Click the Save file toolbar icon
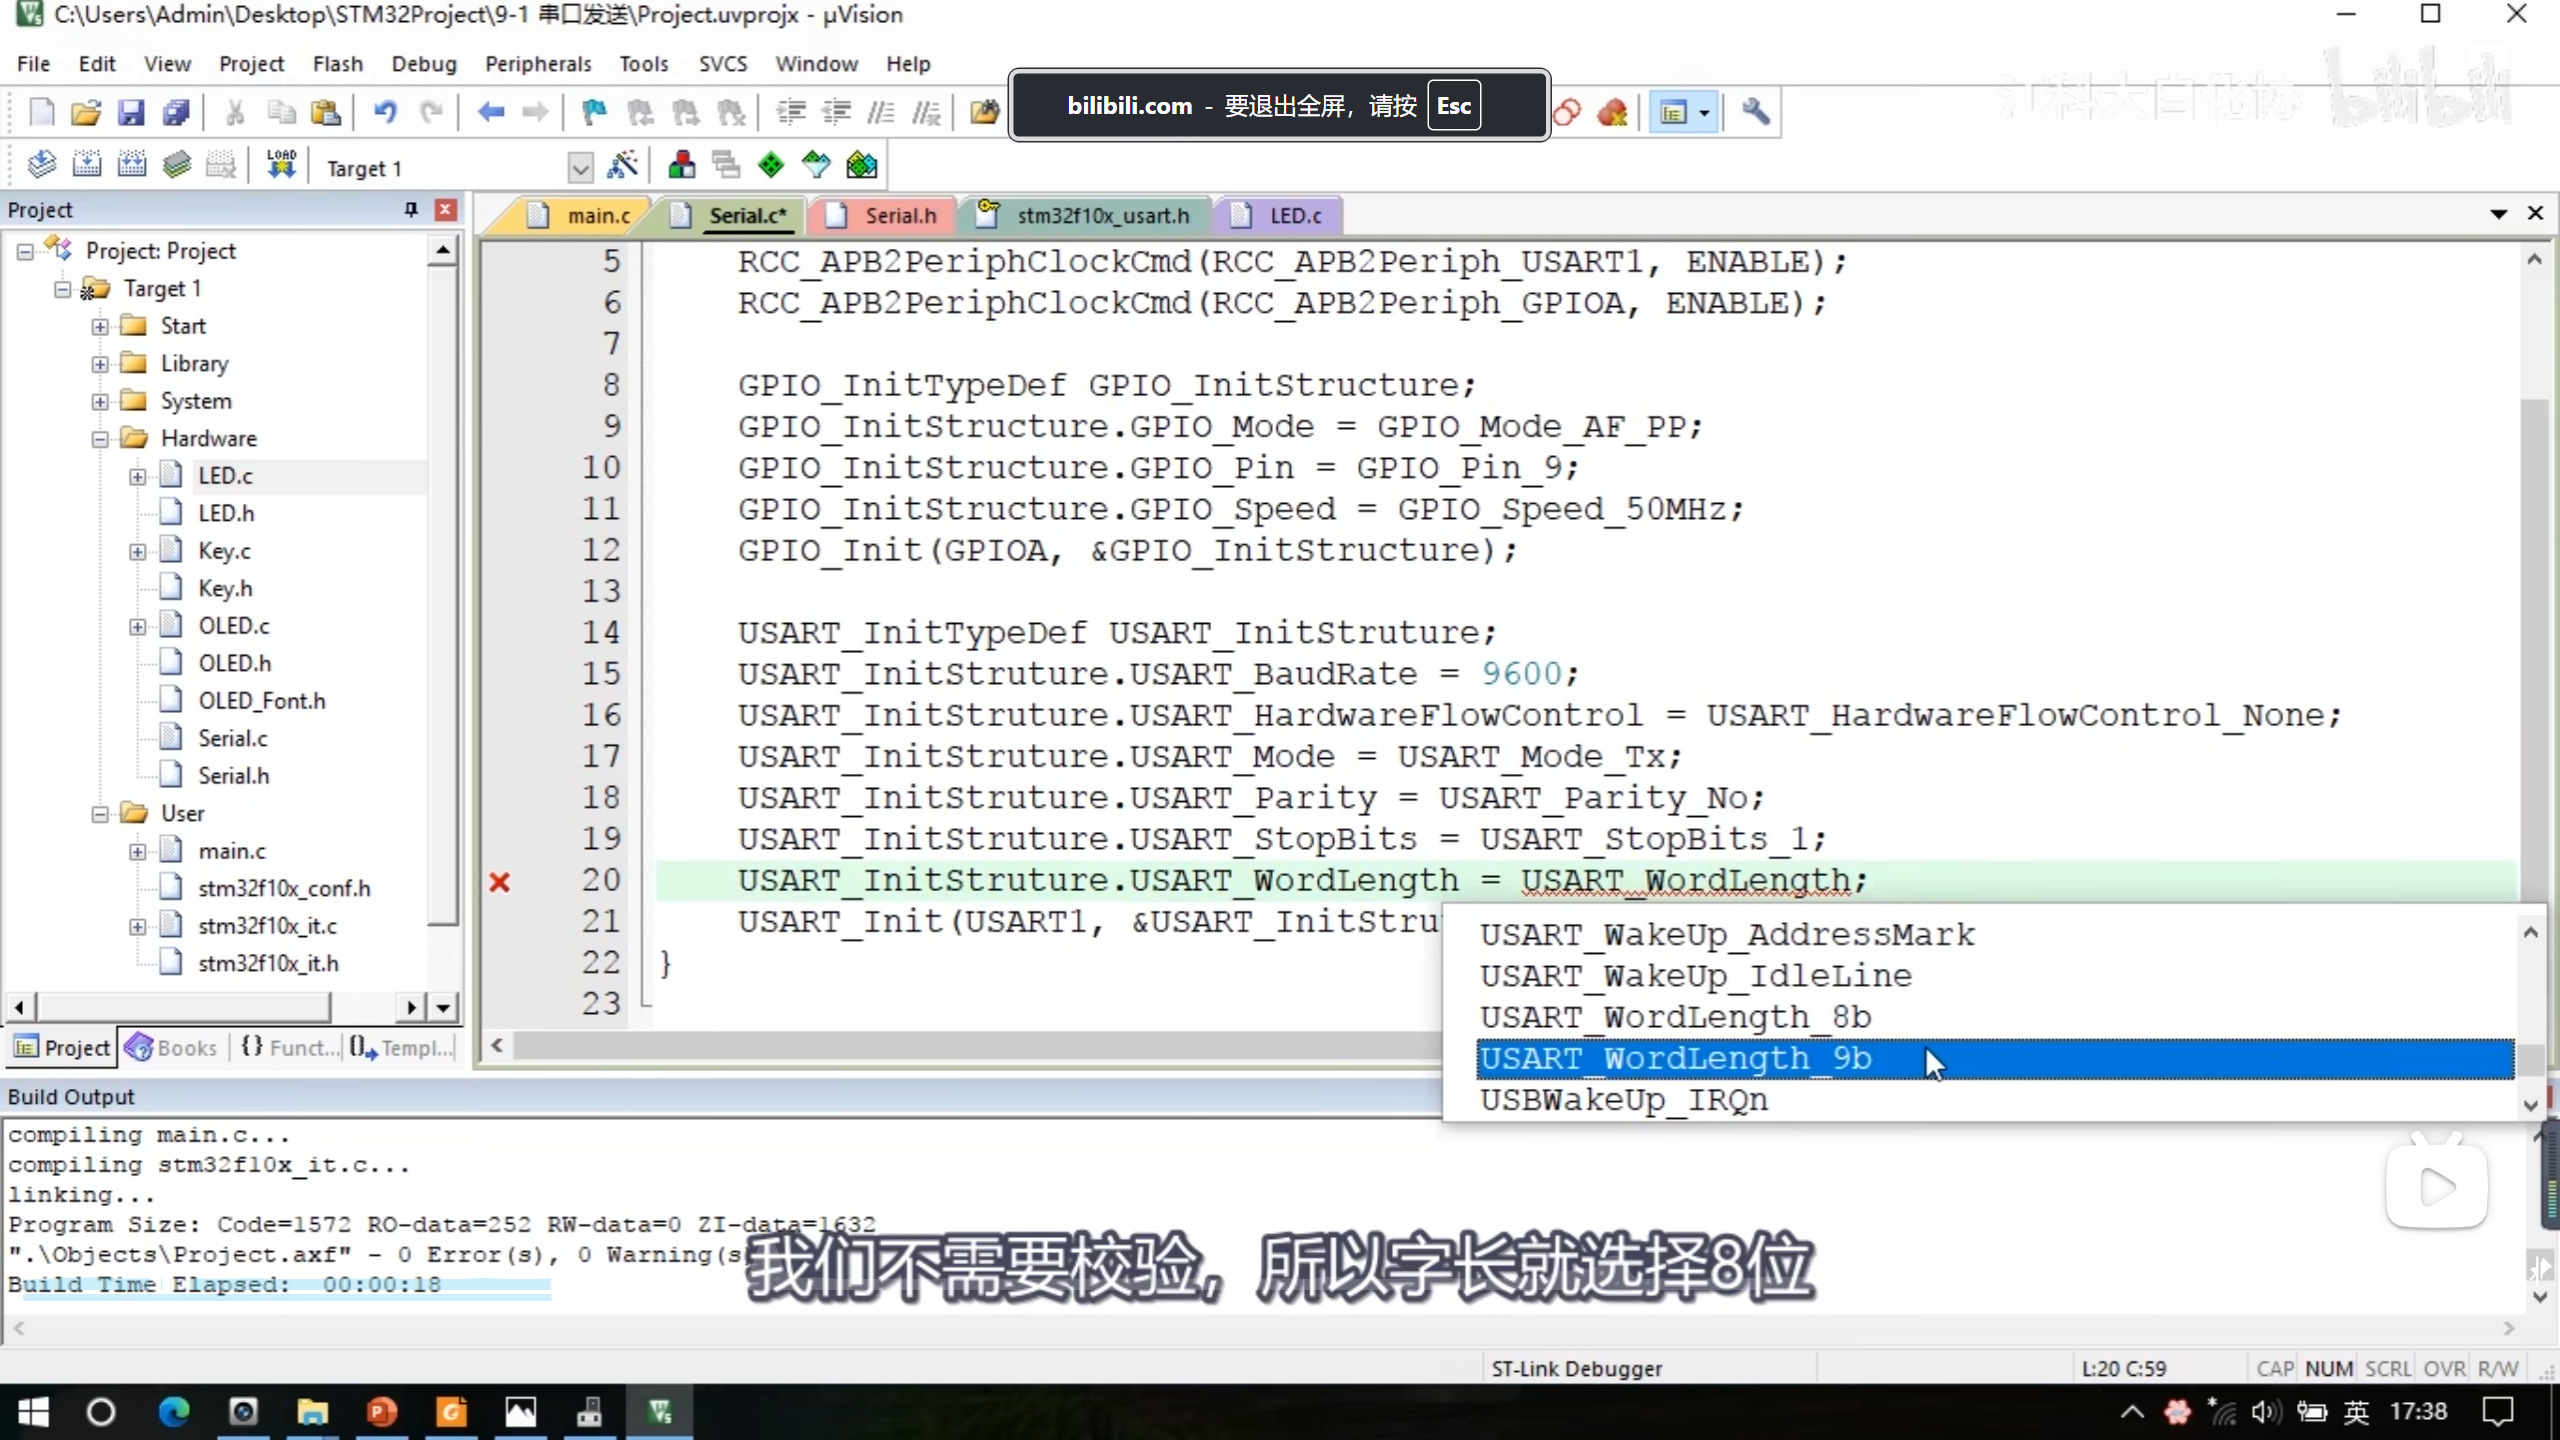2560x1440 pixels. (131, 112)
